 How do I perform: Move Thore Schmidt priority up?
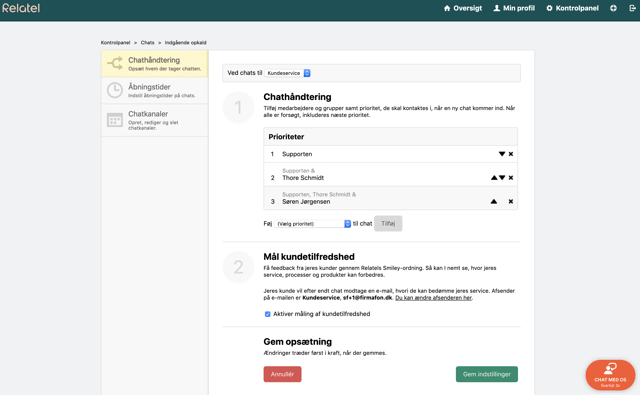[494, 178]
